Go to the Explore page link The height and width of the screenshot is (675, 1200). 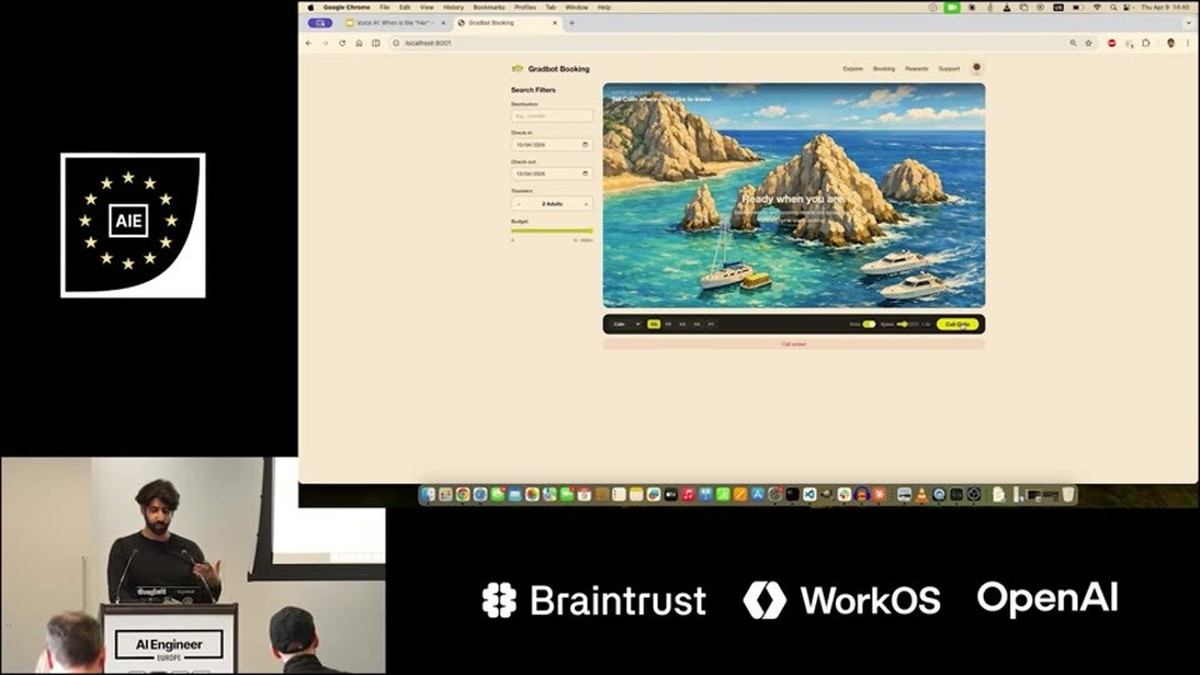click(x=853, y=69)
